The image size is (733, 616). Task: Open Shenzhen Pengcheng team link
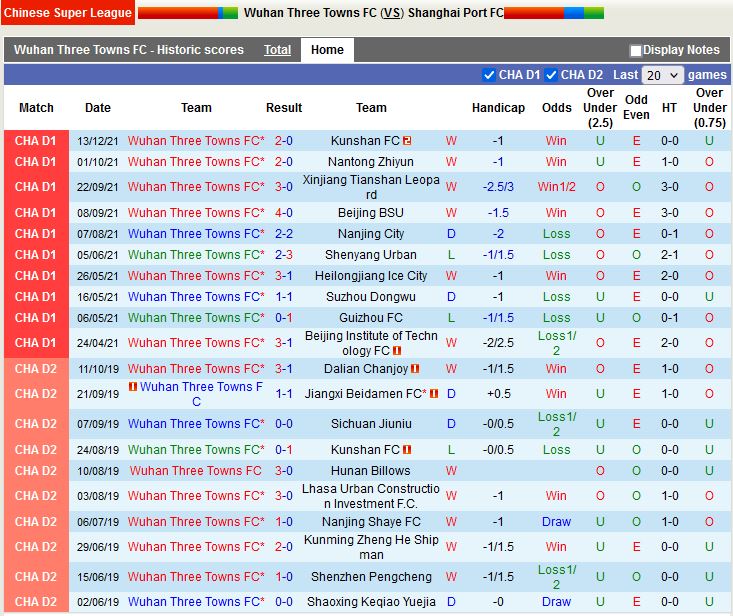pos(371,577)
